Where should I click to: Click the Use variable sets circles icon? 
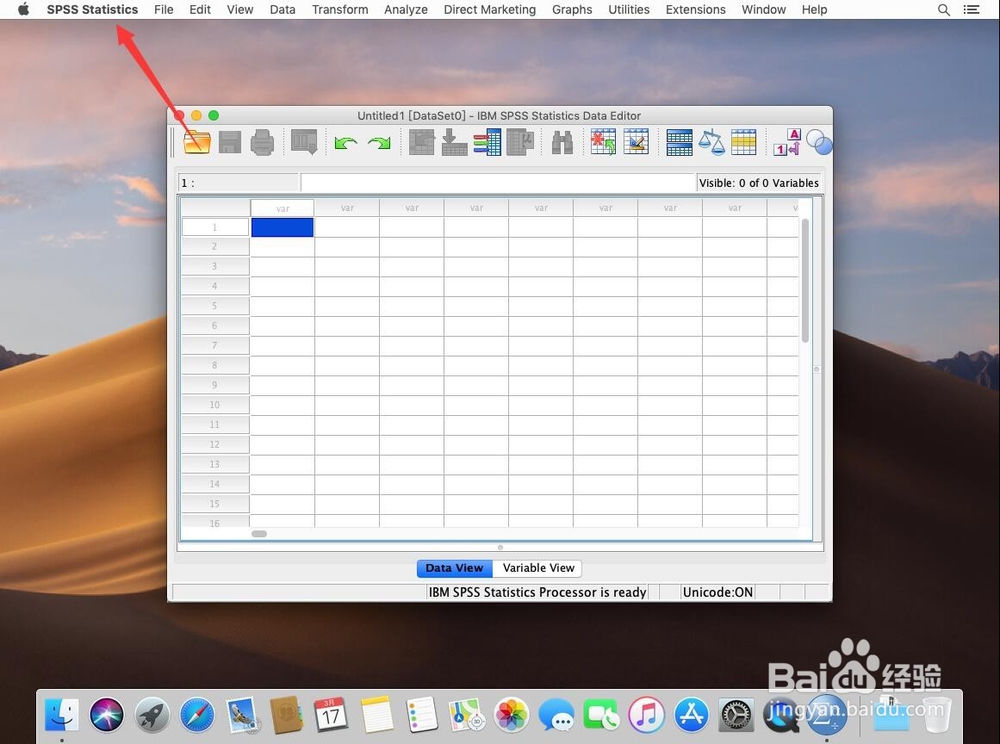819,142
